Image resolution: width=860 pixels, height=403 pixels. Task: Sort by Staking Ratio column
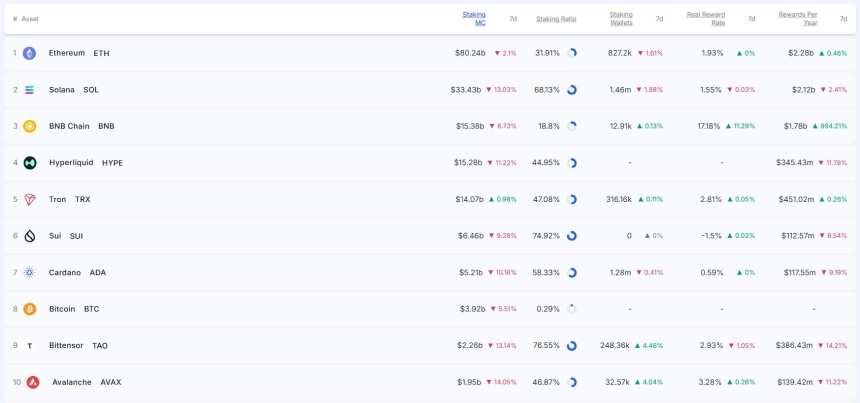[x=556, y=19]
